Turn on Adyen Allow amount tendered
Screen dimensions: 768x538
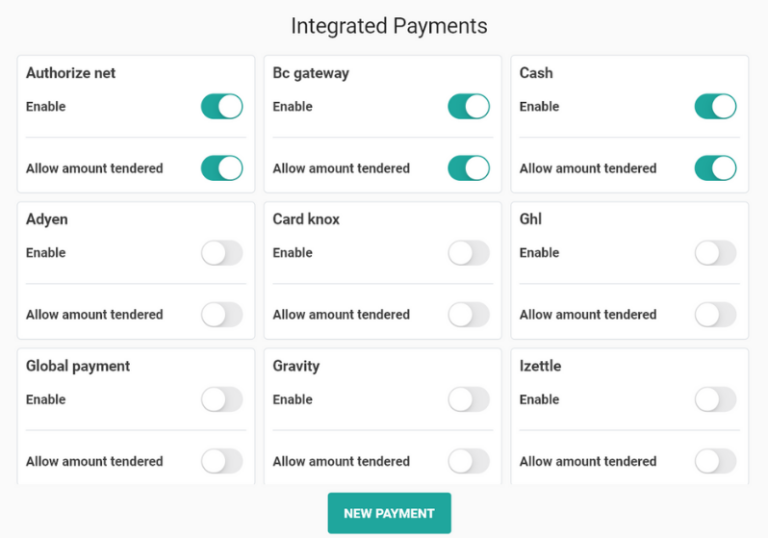pyautogui.click(x=222, y=314)
